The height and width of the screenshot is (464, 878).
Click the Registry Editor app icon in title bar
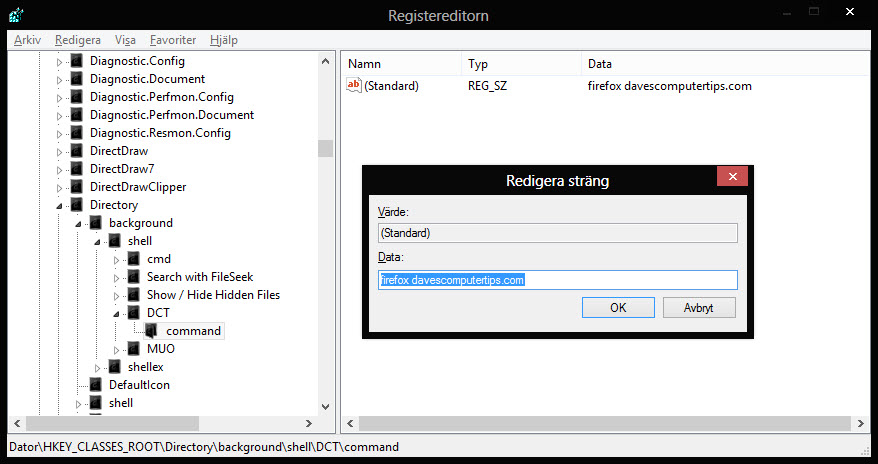[16, 15]
